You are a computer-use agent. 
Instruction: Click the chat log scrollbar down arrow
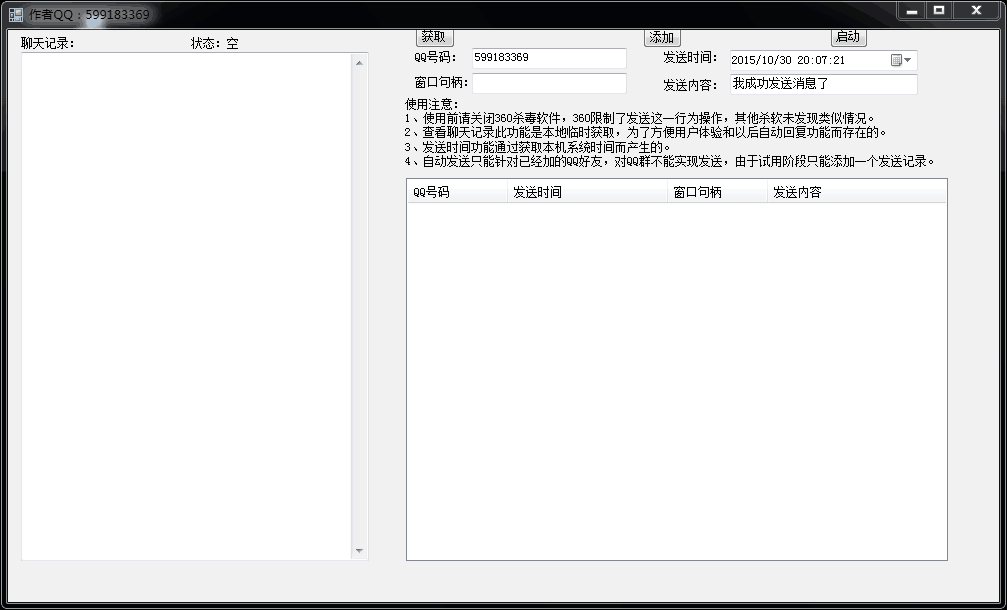point(359,551)
